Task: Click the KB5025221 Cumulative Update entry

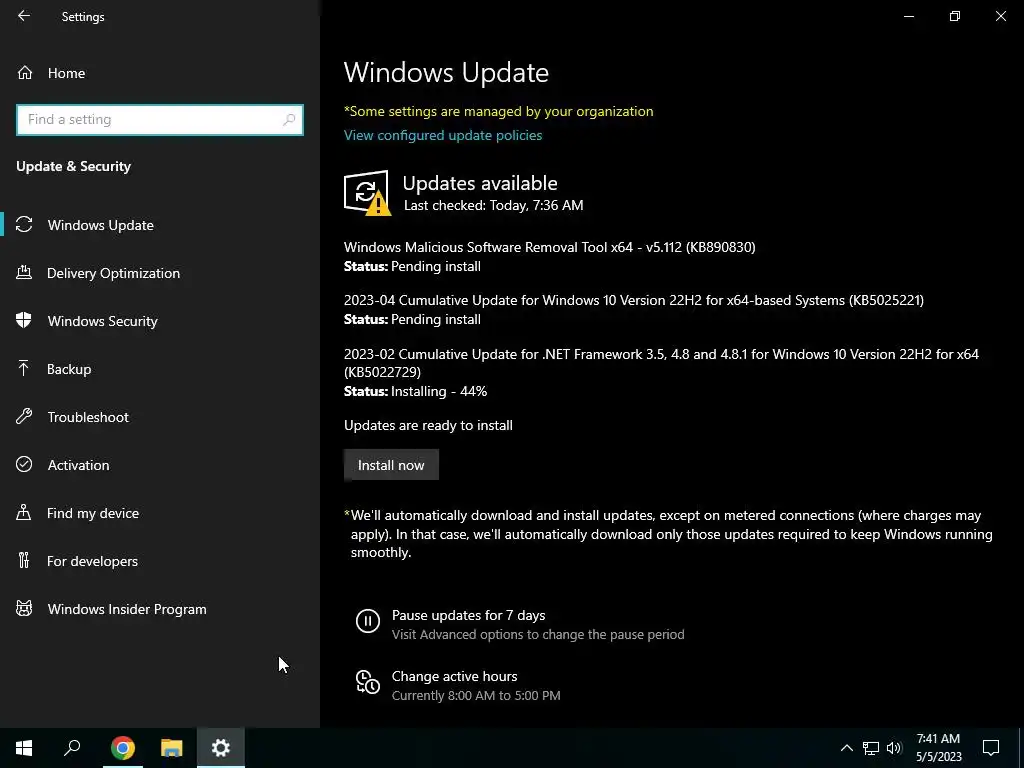Action: (633, 300)
